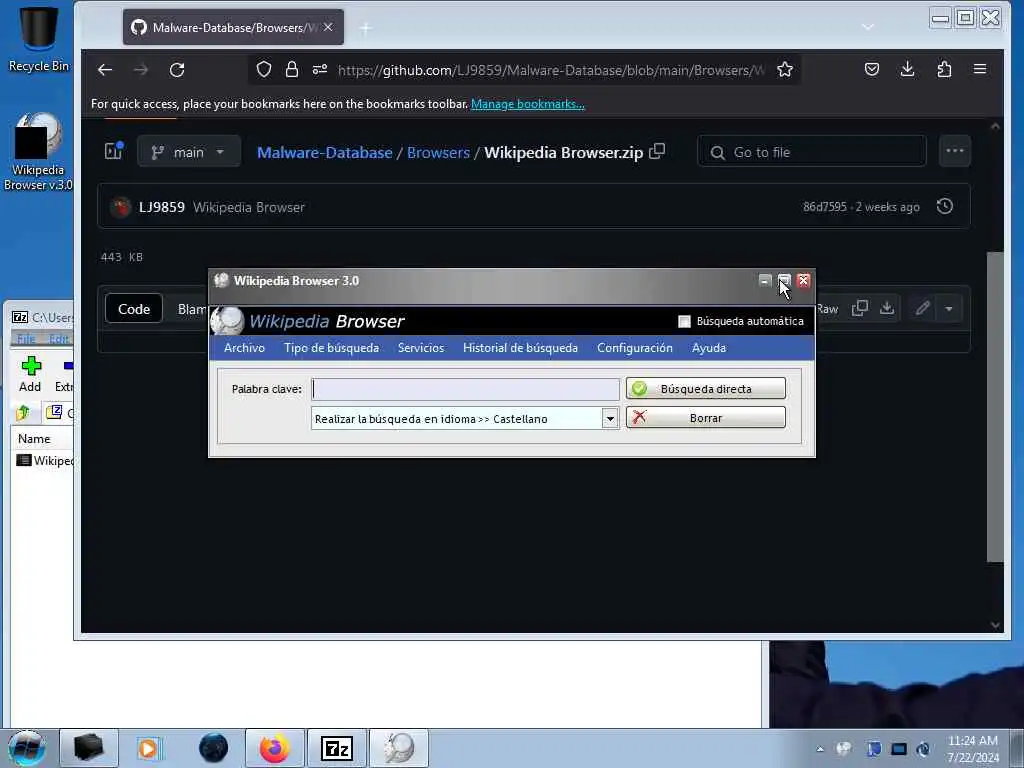1024x768 pixels.
Task: Click the Wikipedia Browser taskbar icon
Action: (399, 748)
